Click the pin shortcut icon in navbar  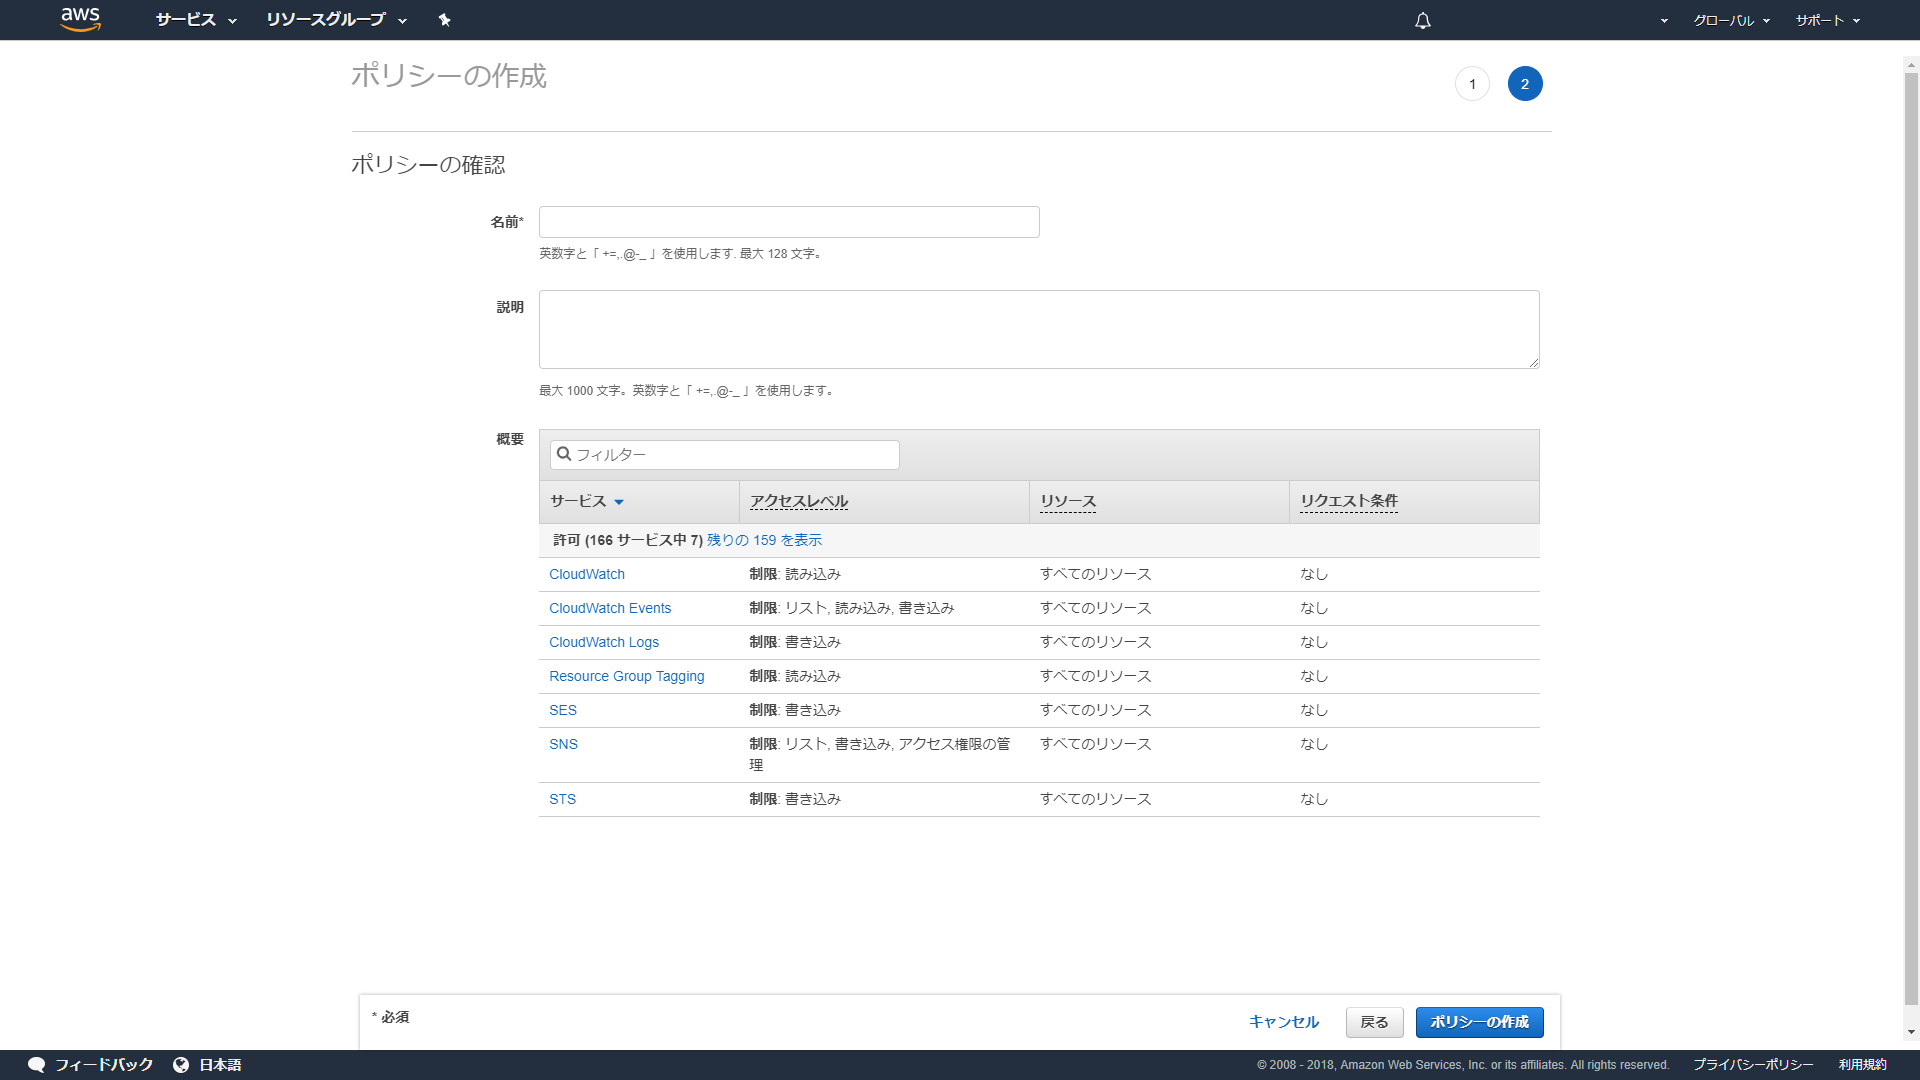pyautogui.click(x=445, y=20)
